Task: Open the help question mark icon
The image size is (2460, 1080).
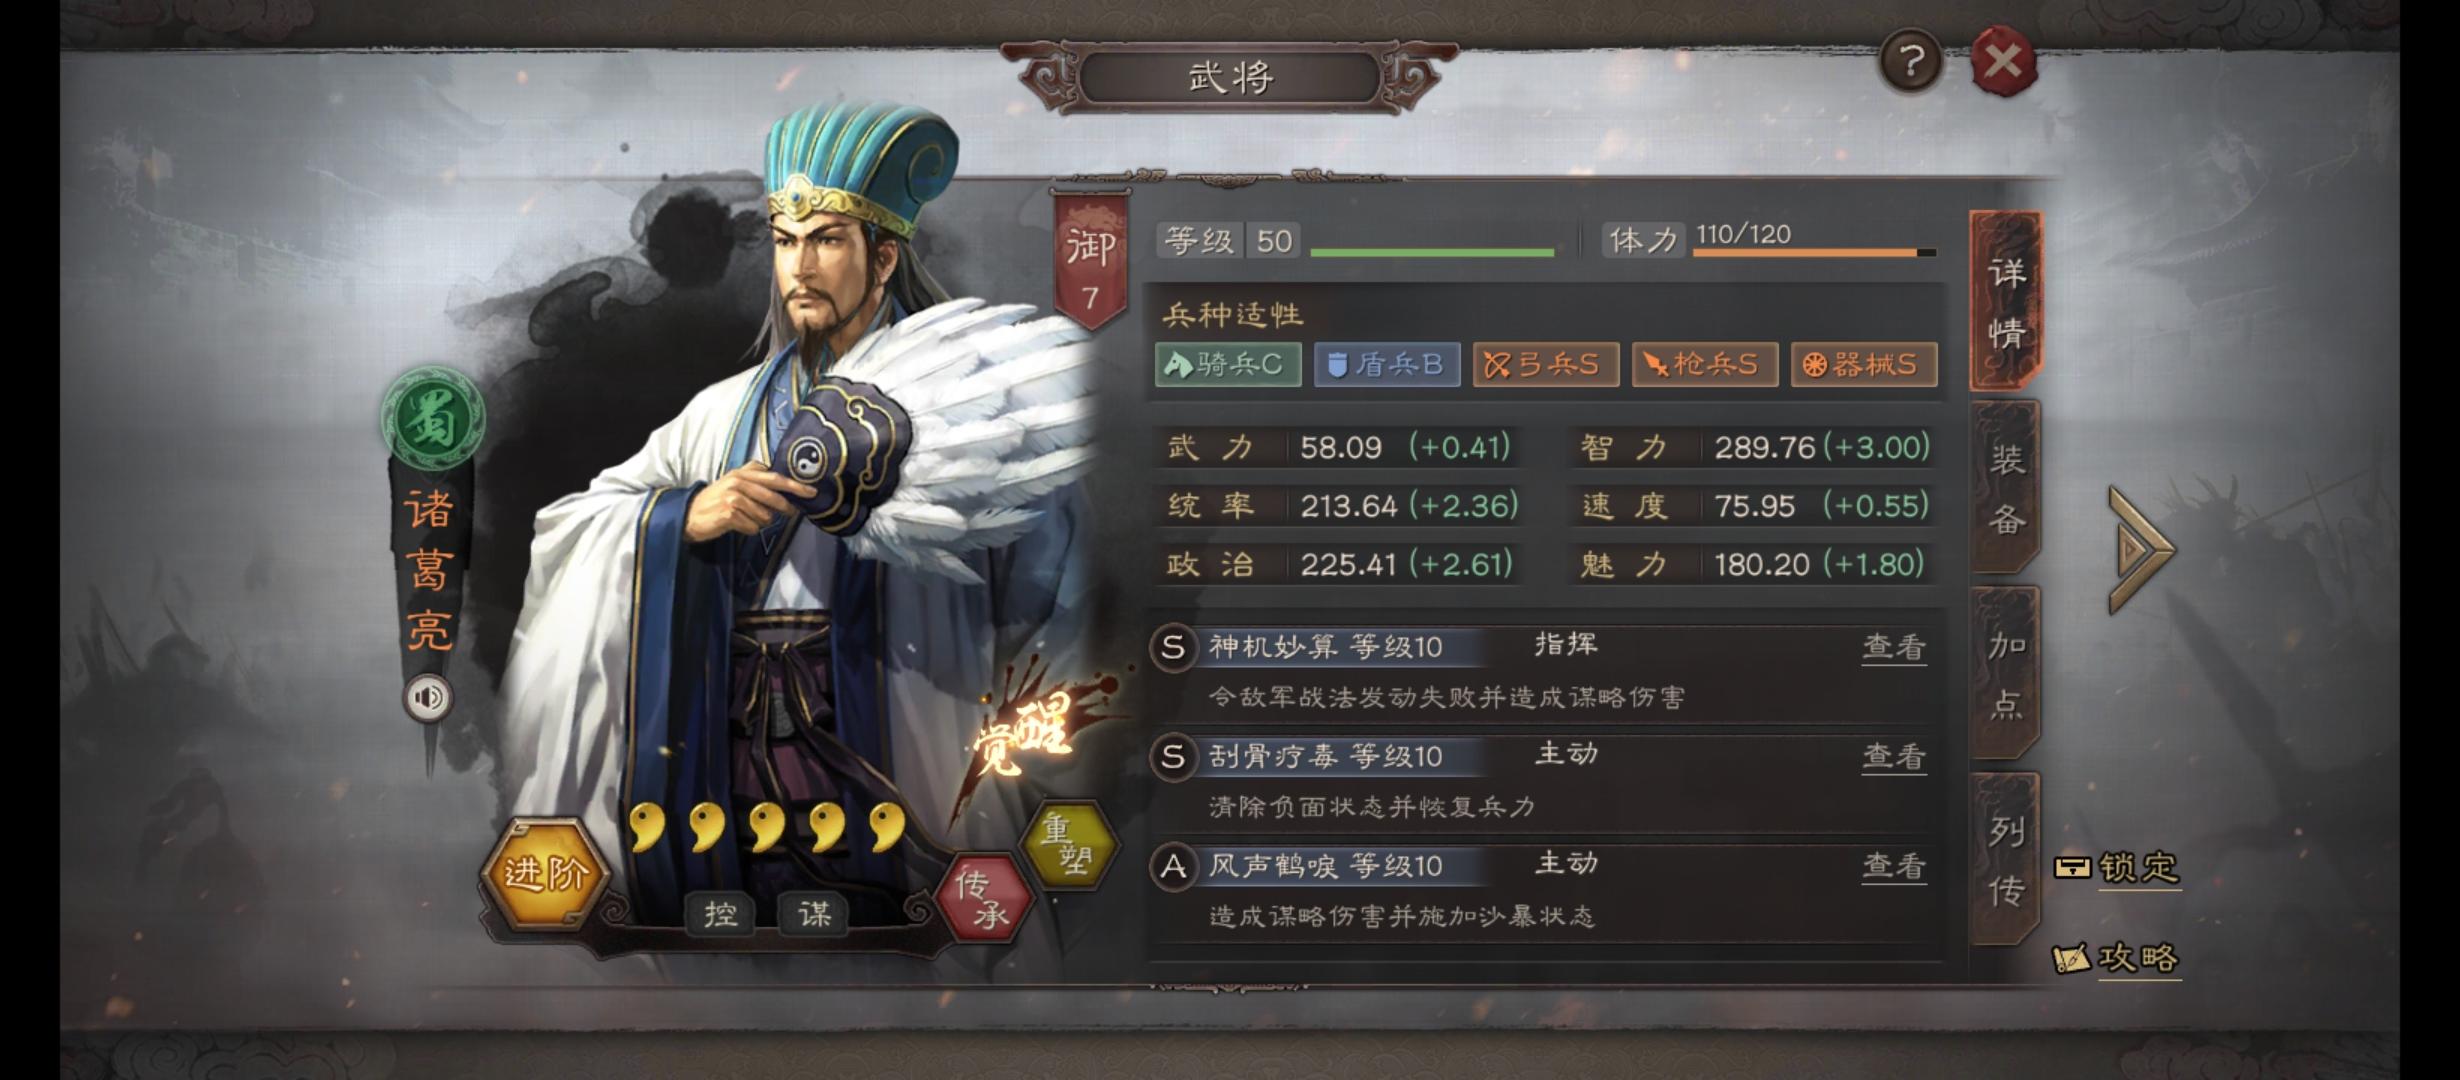Action: pos(1911,62)
